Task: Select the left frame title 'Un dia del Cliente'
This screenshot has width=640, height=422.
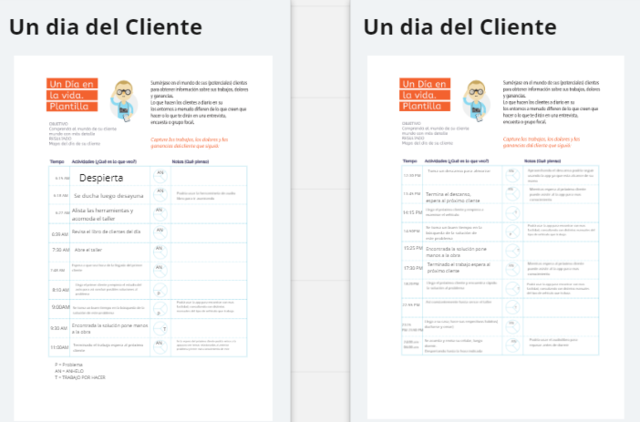Action: click(106, 27)
